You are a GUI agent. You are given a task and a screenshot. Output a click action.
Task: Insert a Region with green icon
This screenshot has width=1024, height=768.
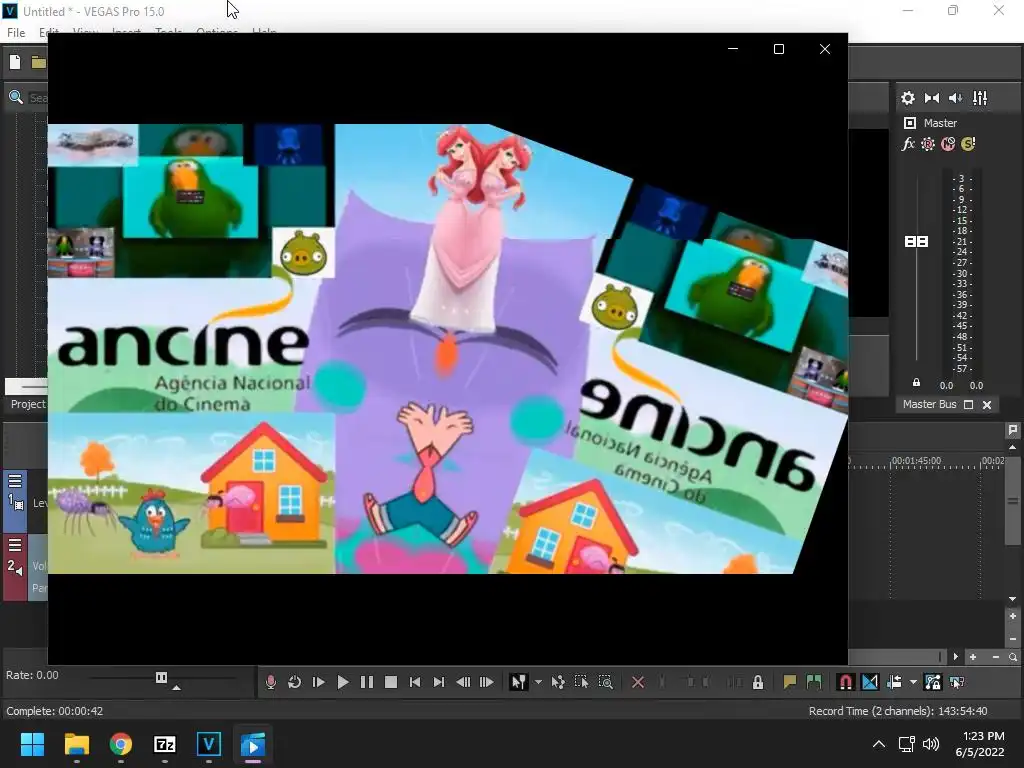click(814, 682)
